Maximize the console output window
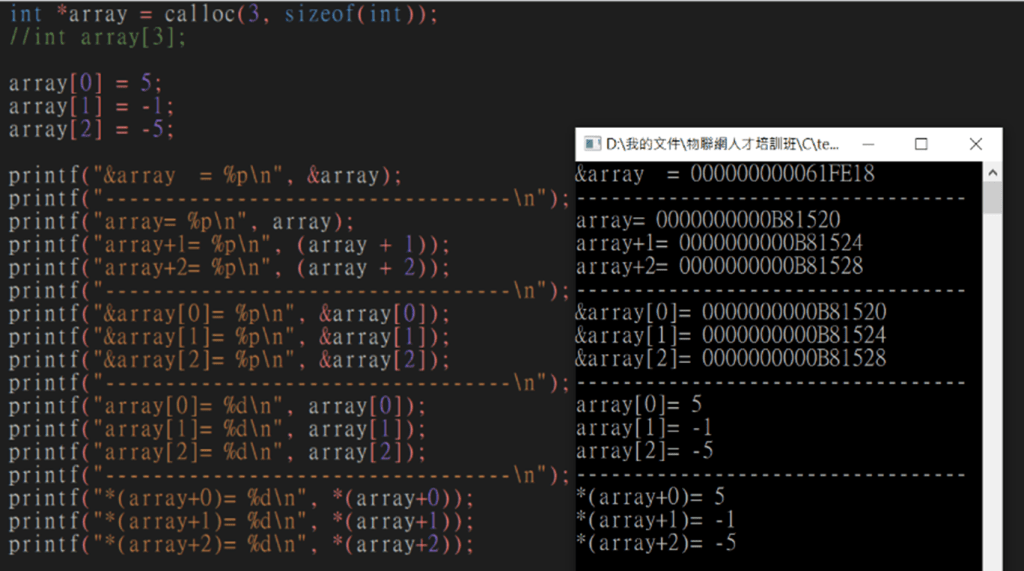1024x571 pixels. tap(921, 144)
